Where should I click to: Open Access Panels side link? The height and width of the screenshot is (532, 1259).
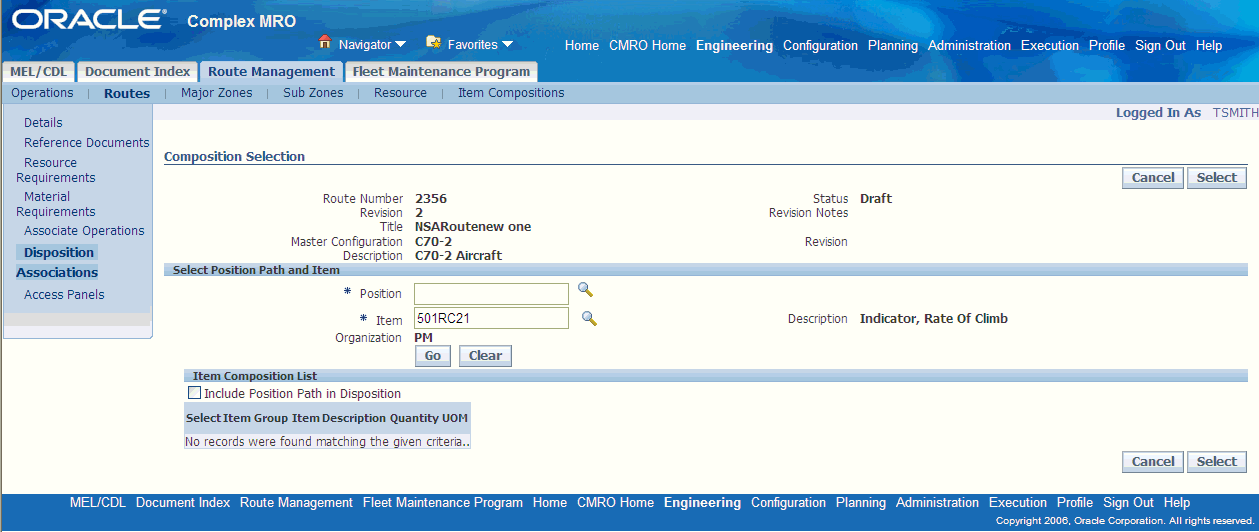(x=64, y=294)
